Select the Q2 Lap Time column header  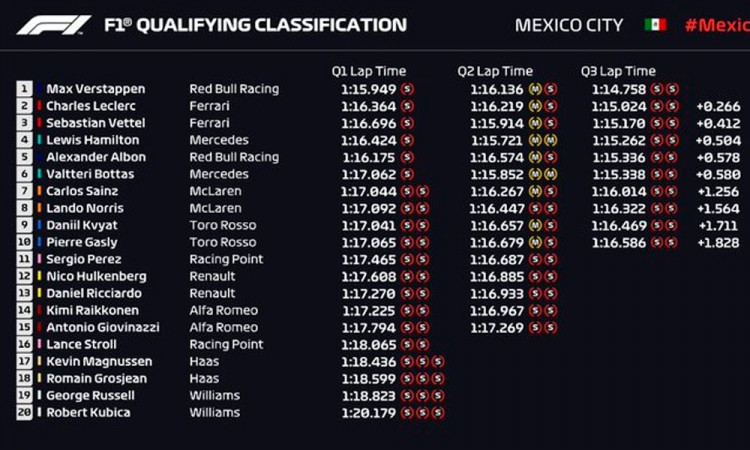pos(496,71)
